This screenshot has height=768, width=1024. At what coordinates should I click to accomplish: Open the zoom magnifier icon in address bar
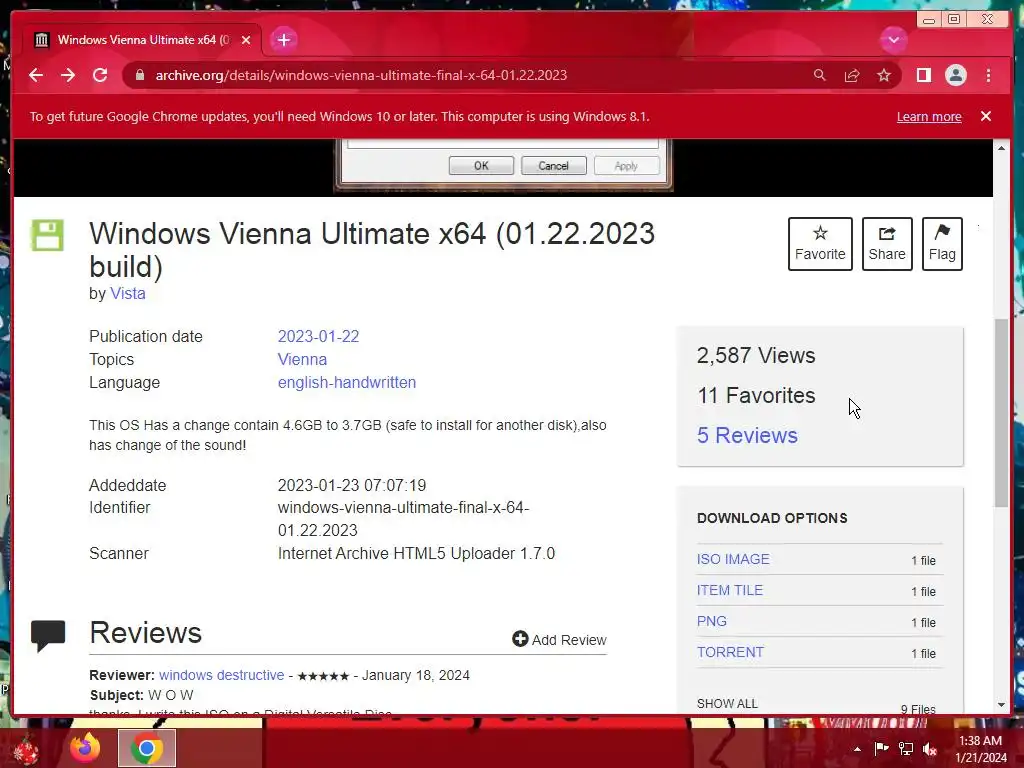click(x=820, y=75)
